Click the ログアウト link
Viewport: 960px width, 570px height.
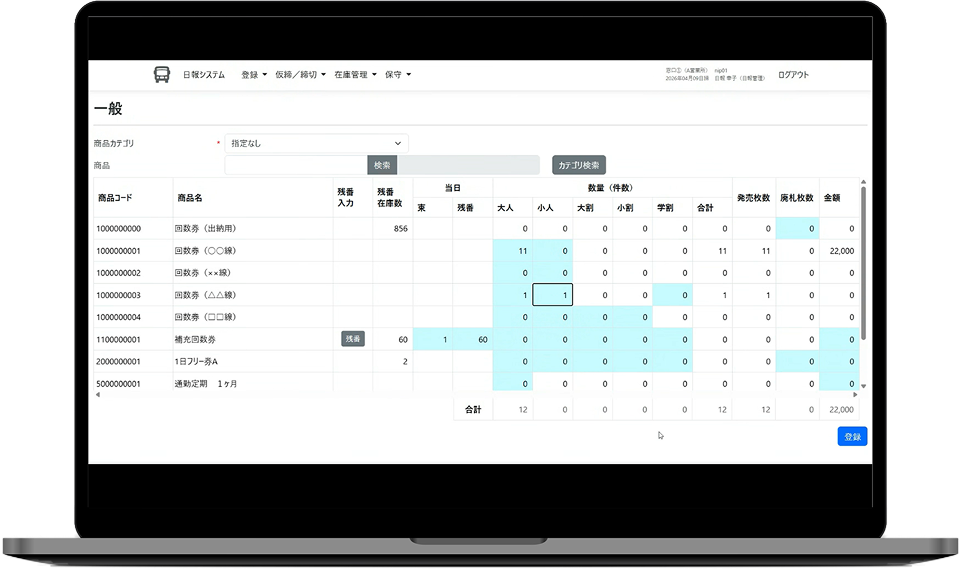click(793, 75)
